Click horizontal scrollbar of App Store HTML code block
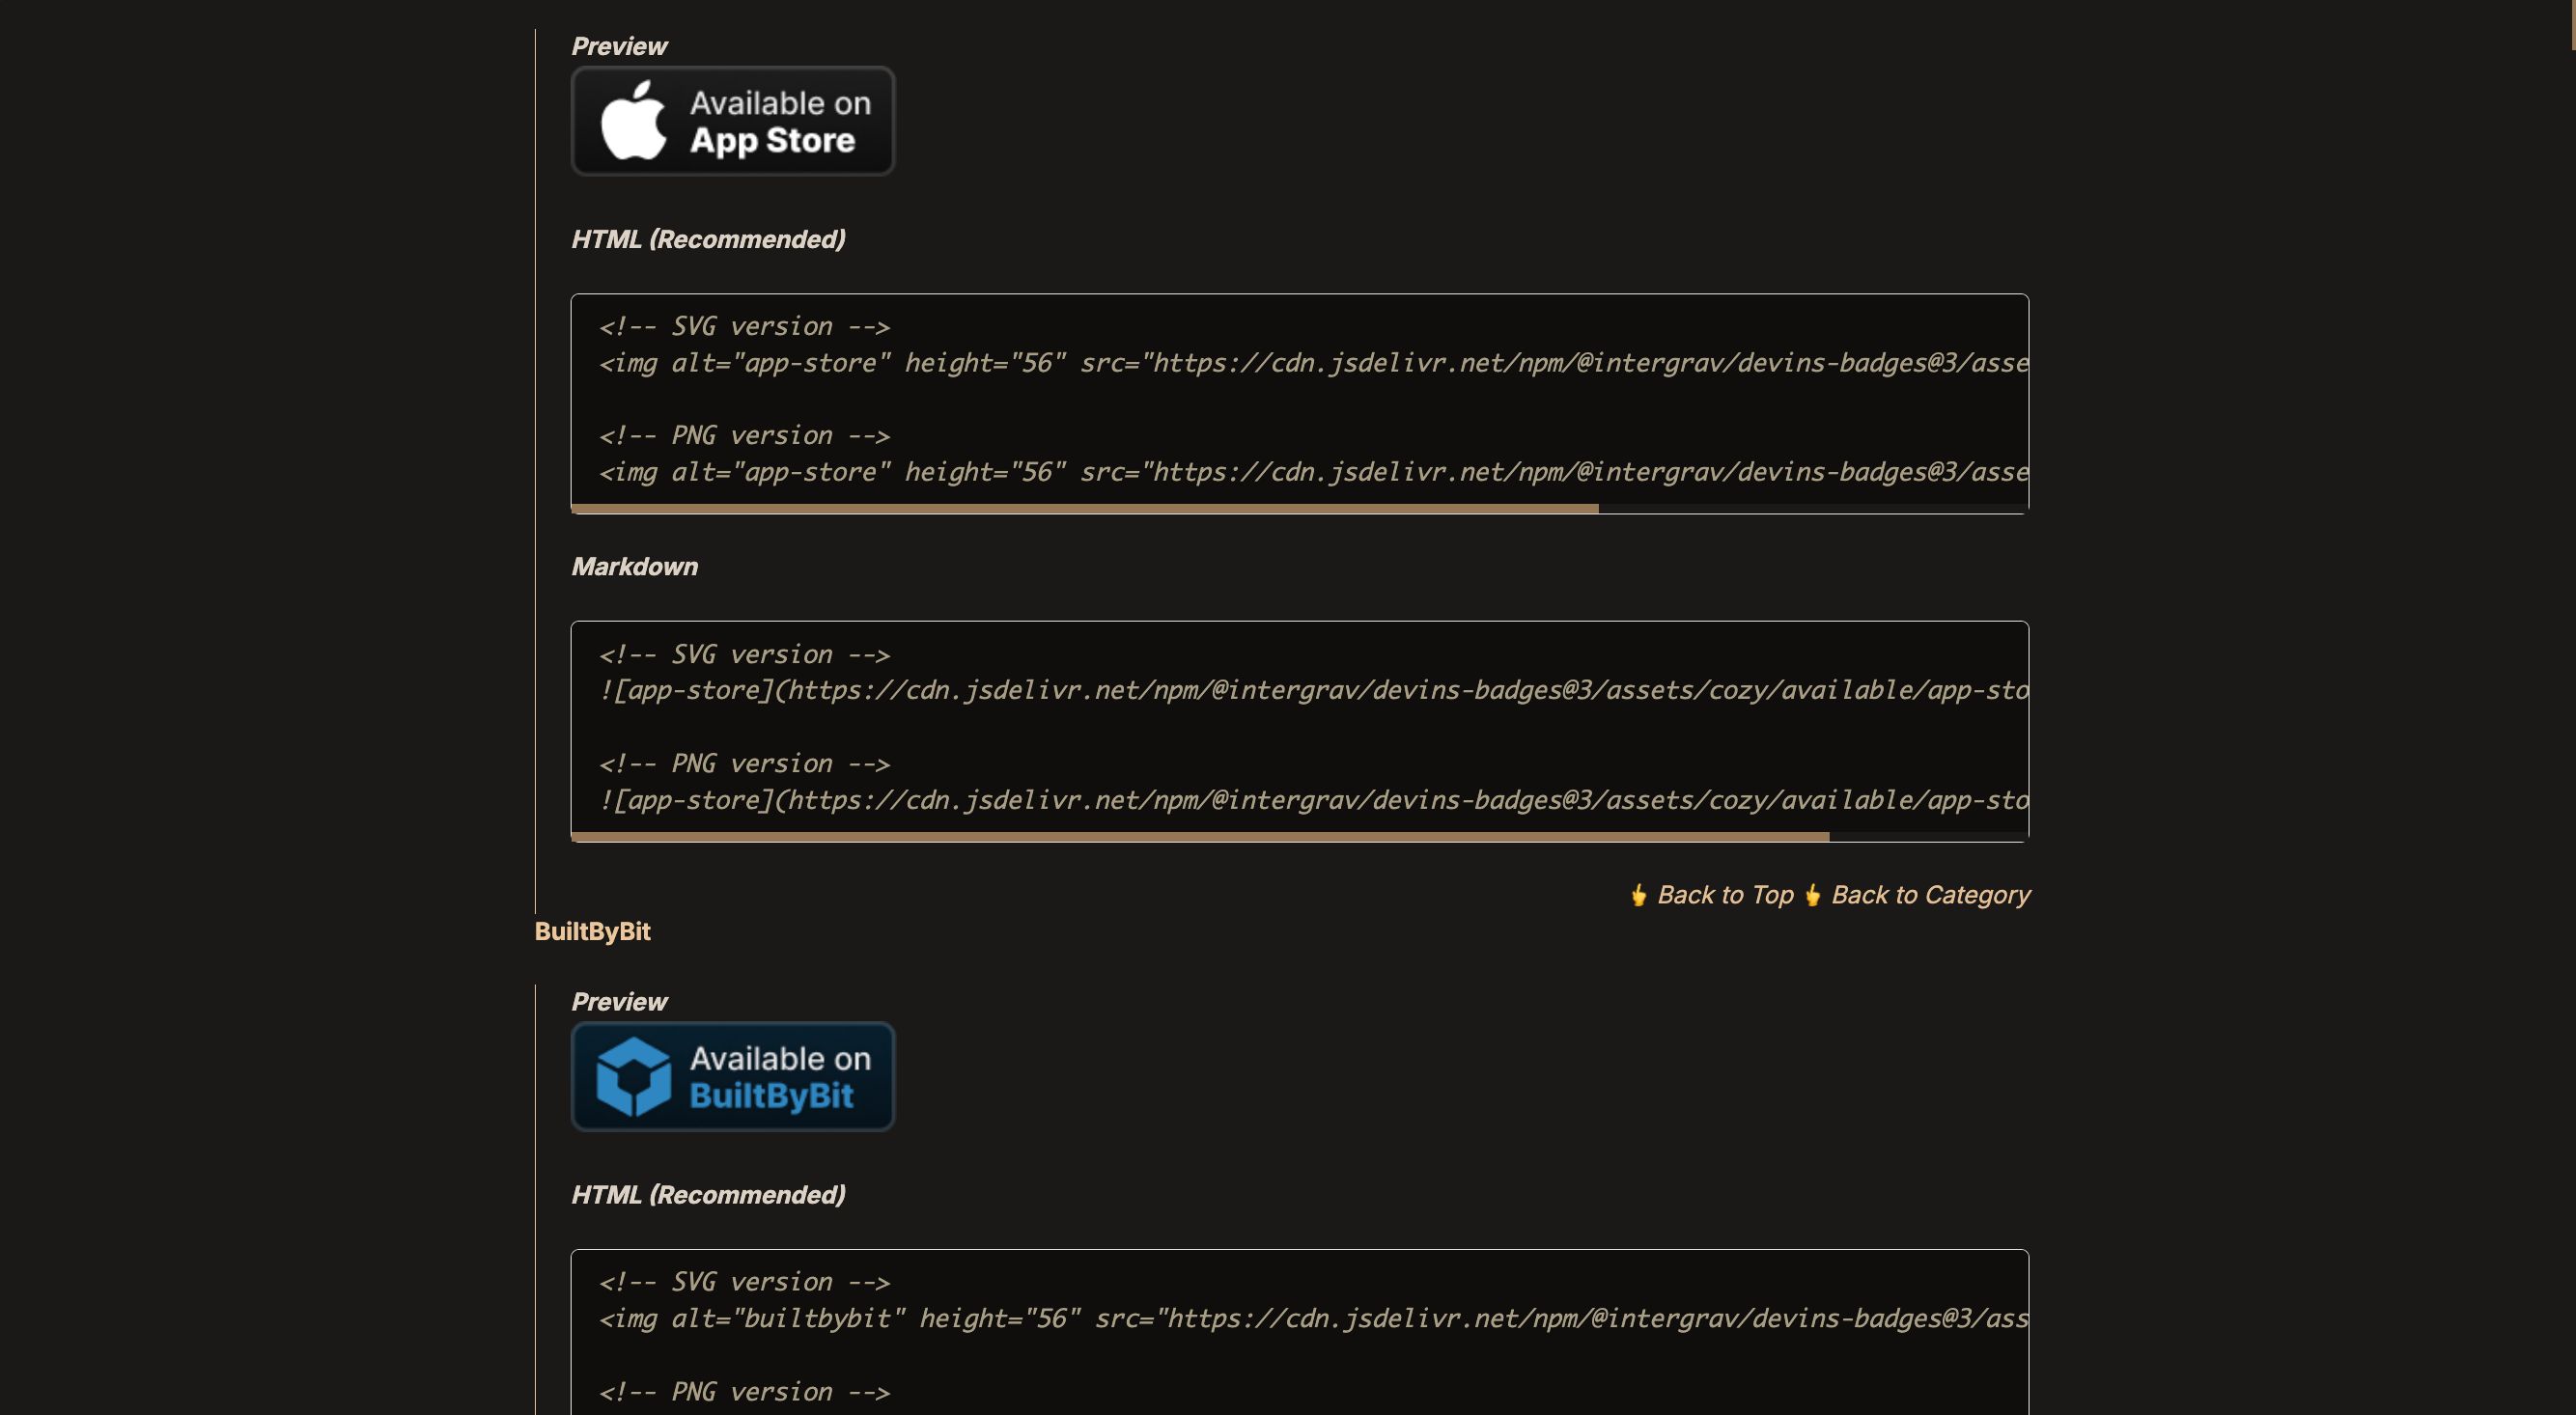This screenshot has height=1415, width=2576. [x=1084, y=509]
